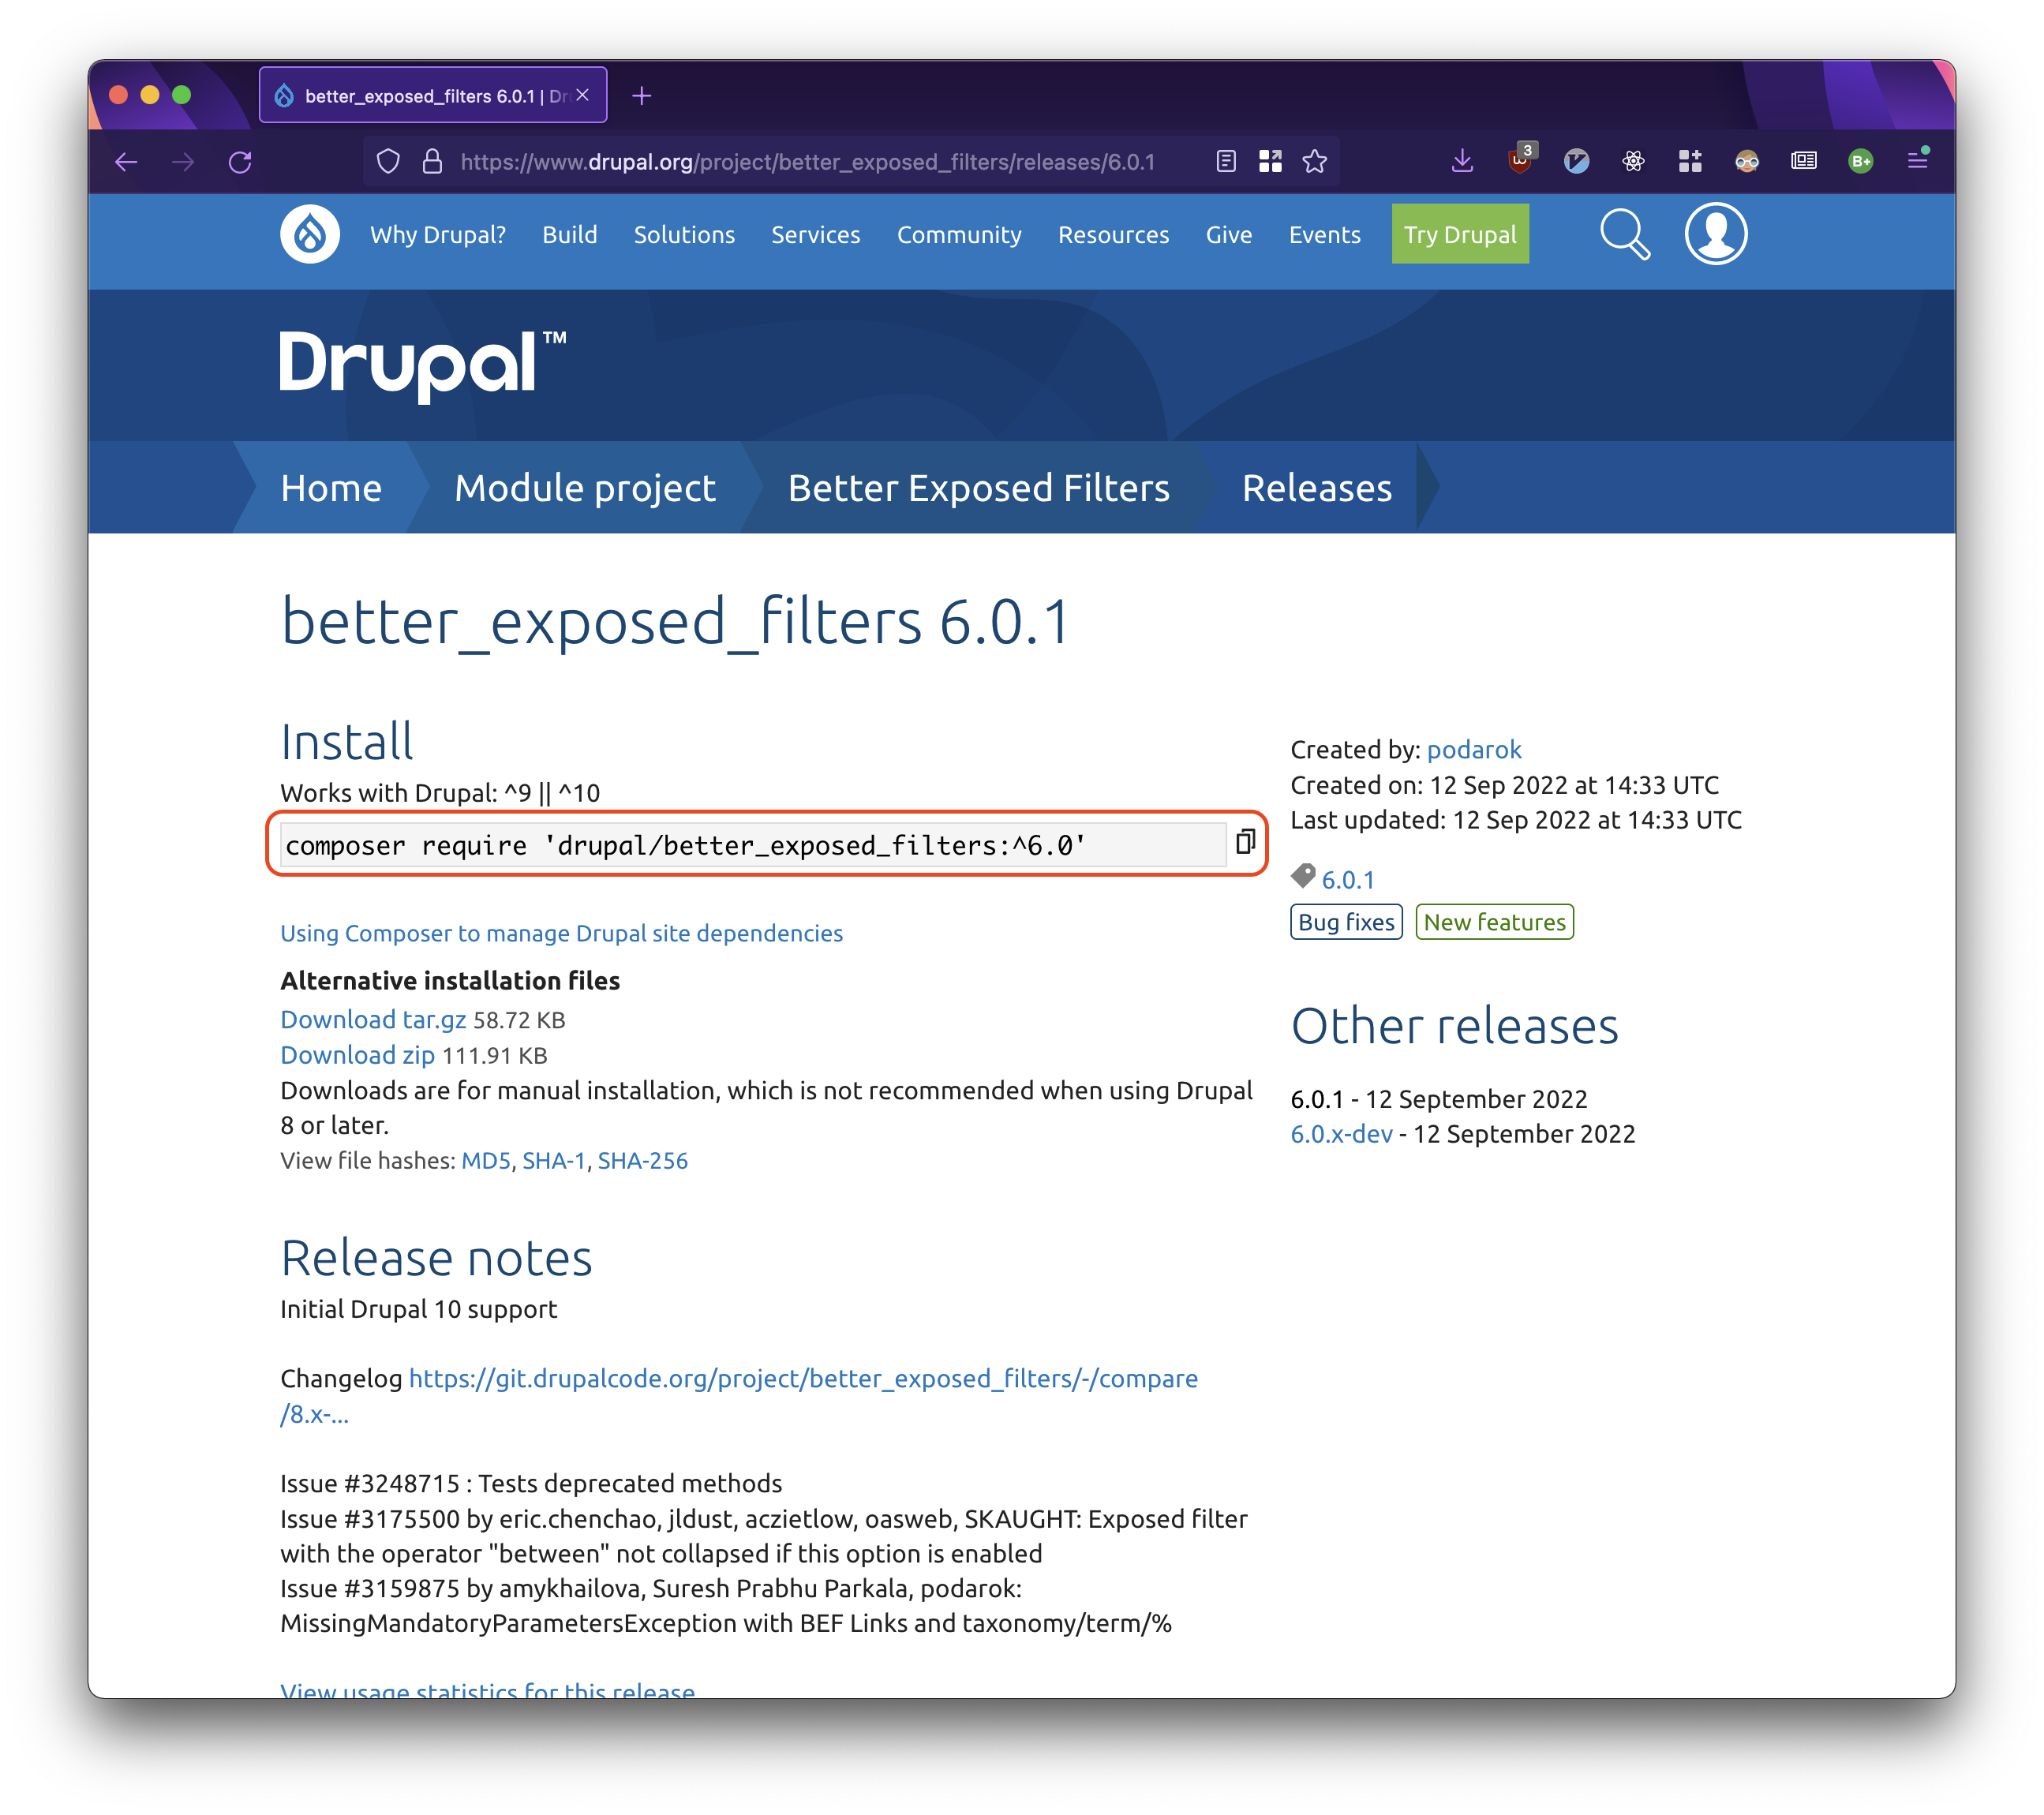The height and width of the screenshot is (1815, 2044).
Task: Click the browser forward arrow
Action: [x=183, y=162]
